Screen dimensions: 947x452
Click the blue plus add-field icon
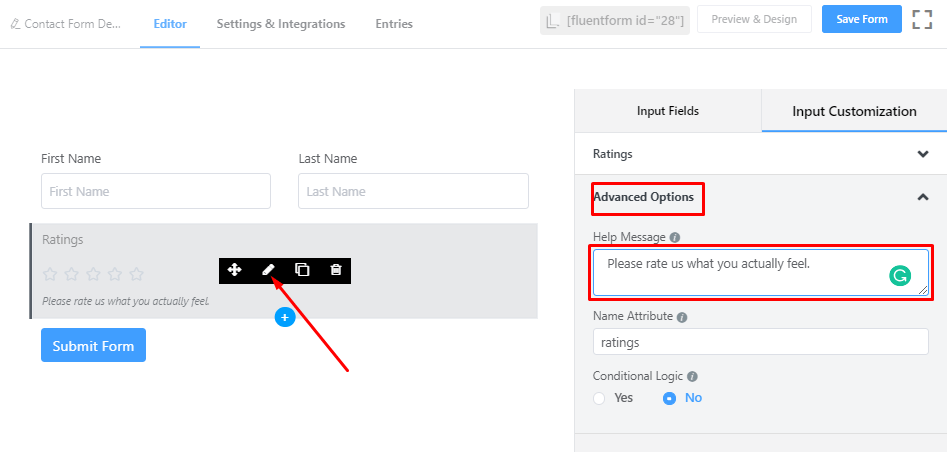[x=284, y=317]
